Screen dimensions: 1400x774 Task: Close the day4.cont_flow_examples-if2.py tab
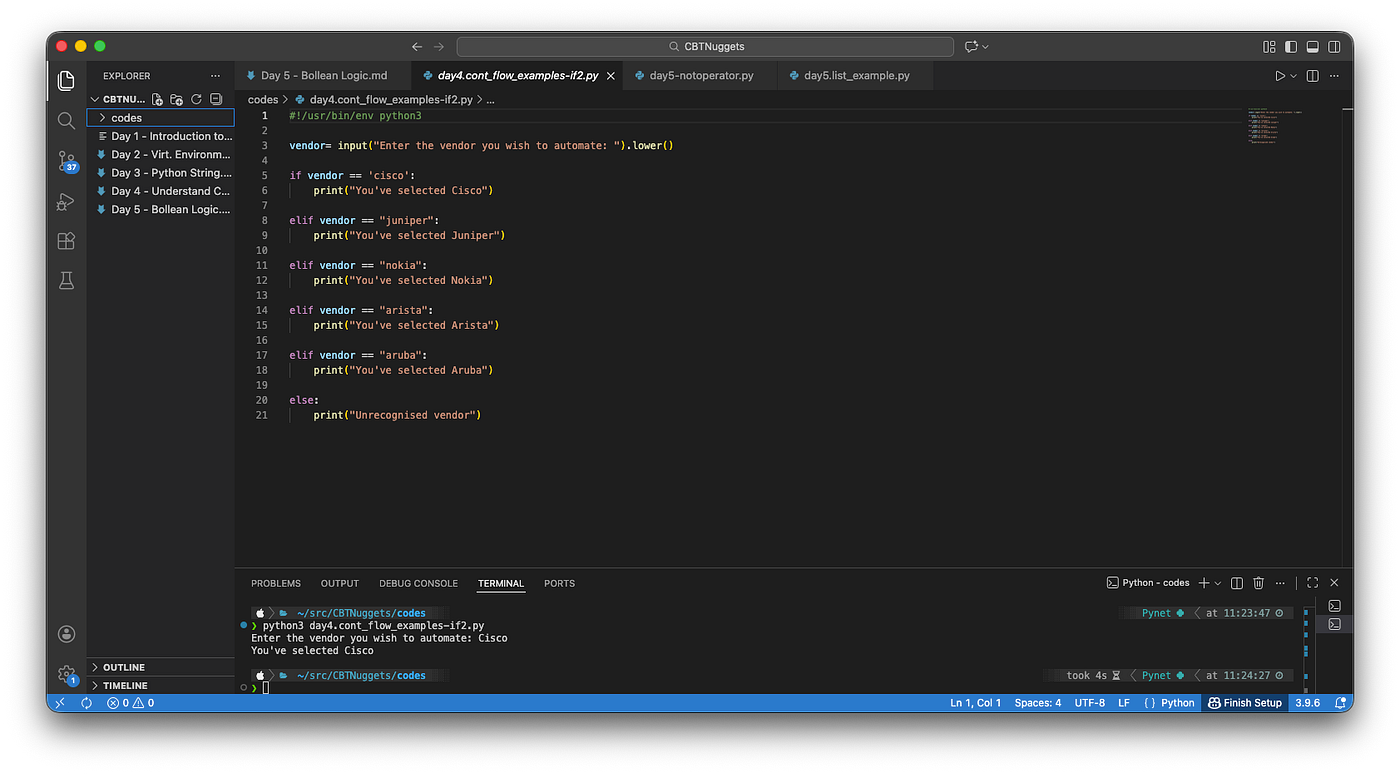(611, 75)
